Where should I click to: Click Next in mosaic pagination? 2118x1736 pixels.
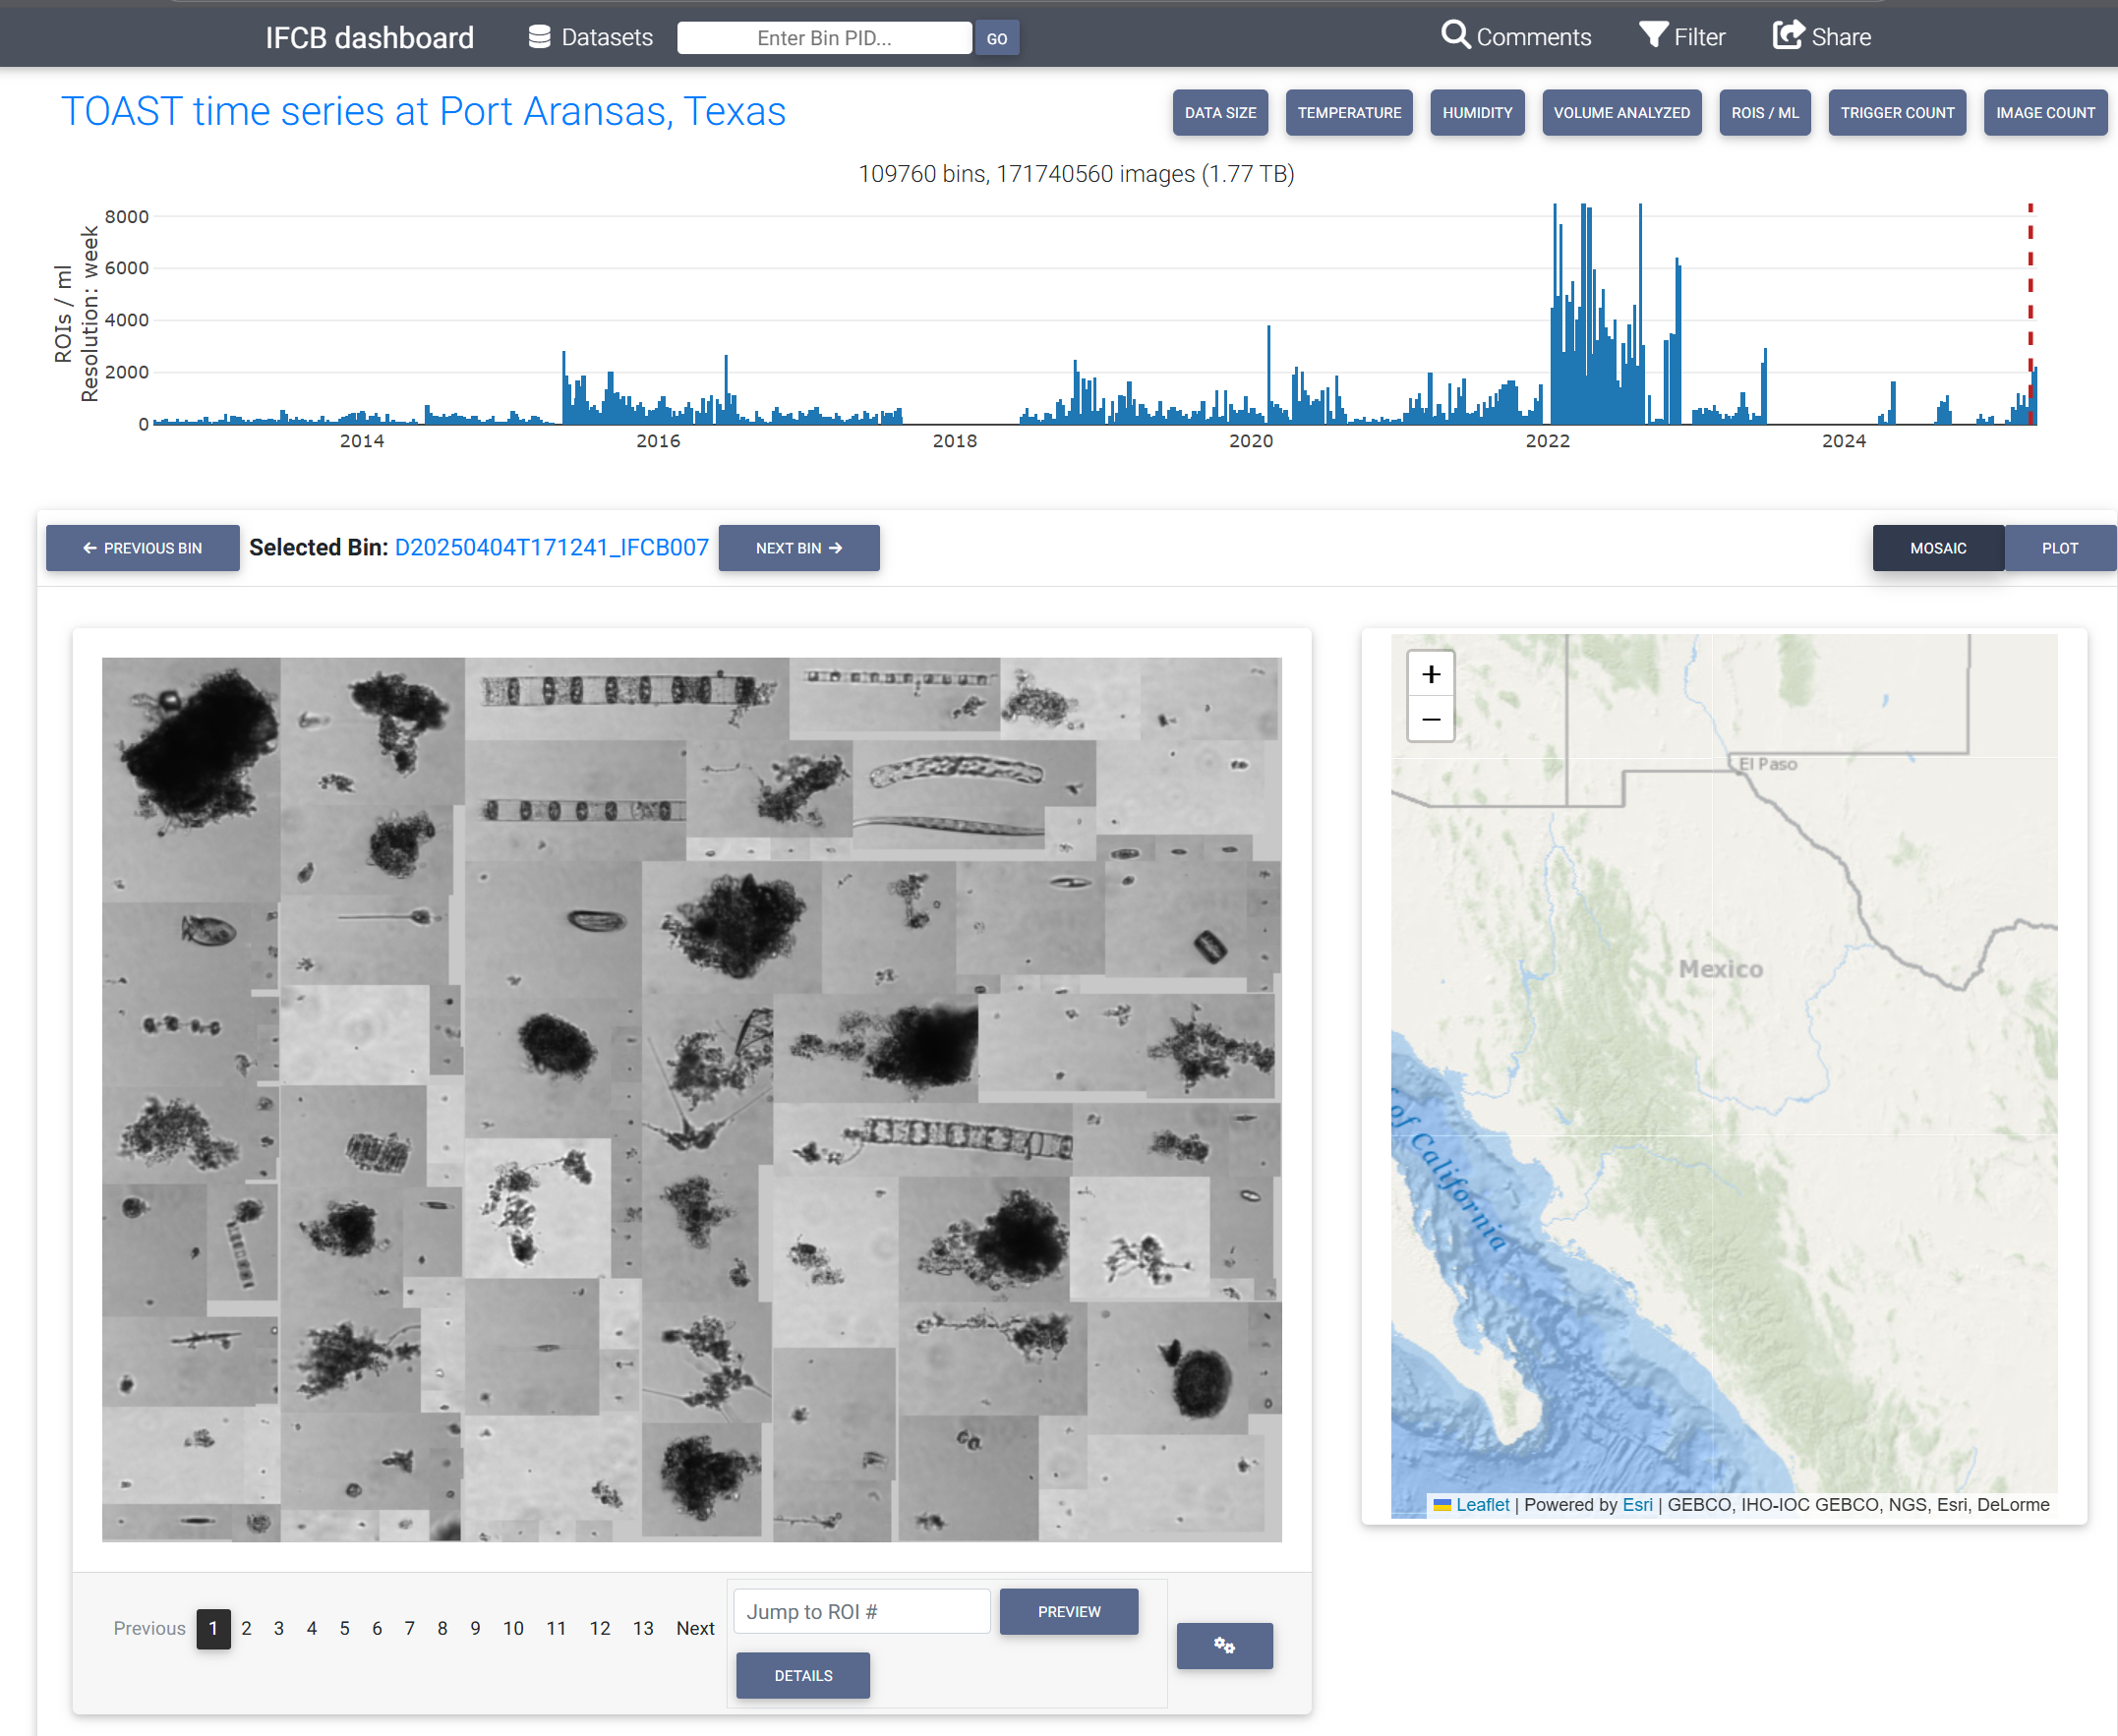coord(695,1628)
